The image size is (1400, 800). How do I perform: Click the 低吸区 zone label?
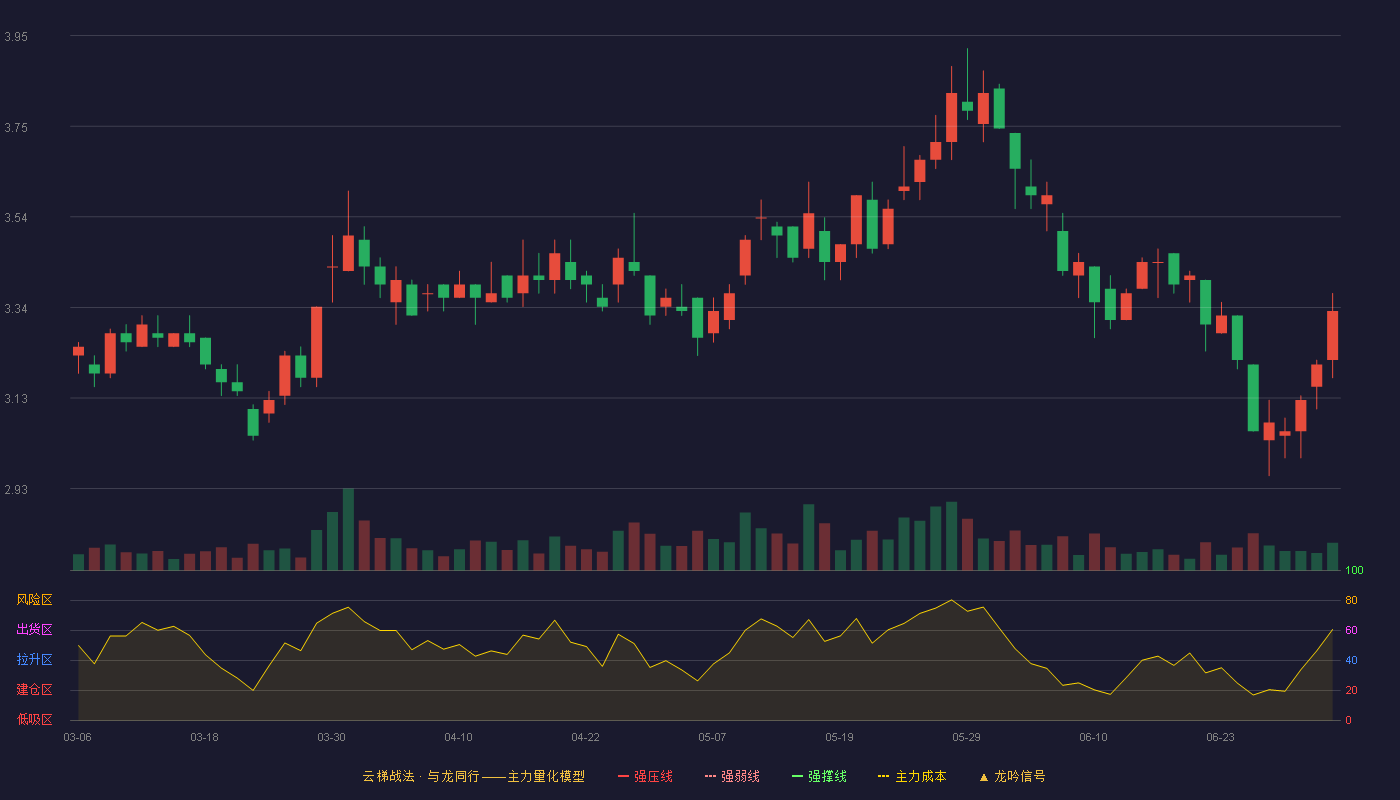point(34,719)
